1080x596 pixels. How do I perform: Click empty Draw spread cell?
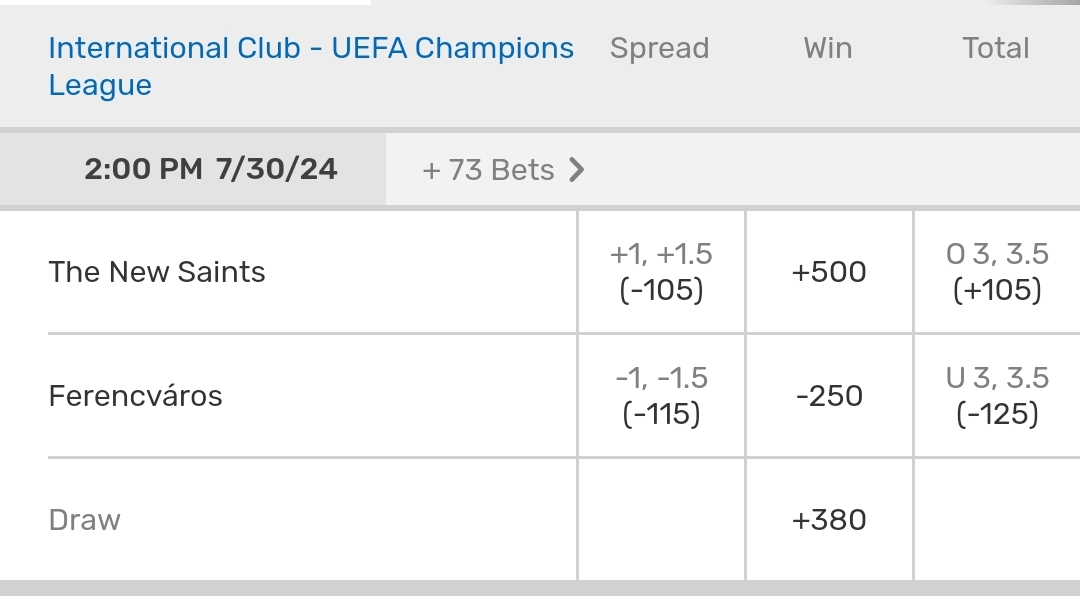click(661, 520)
